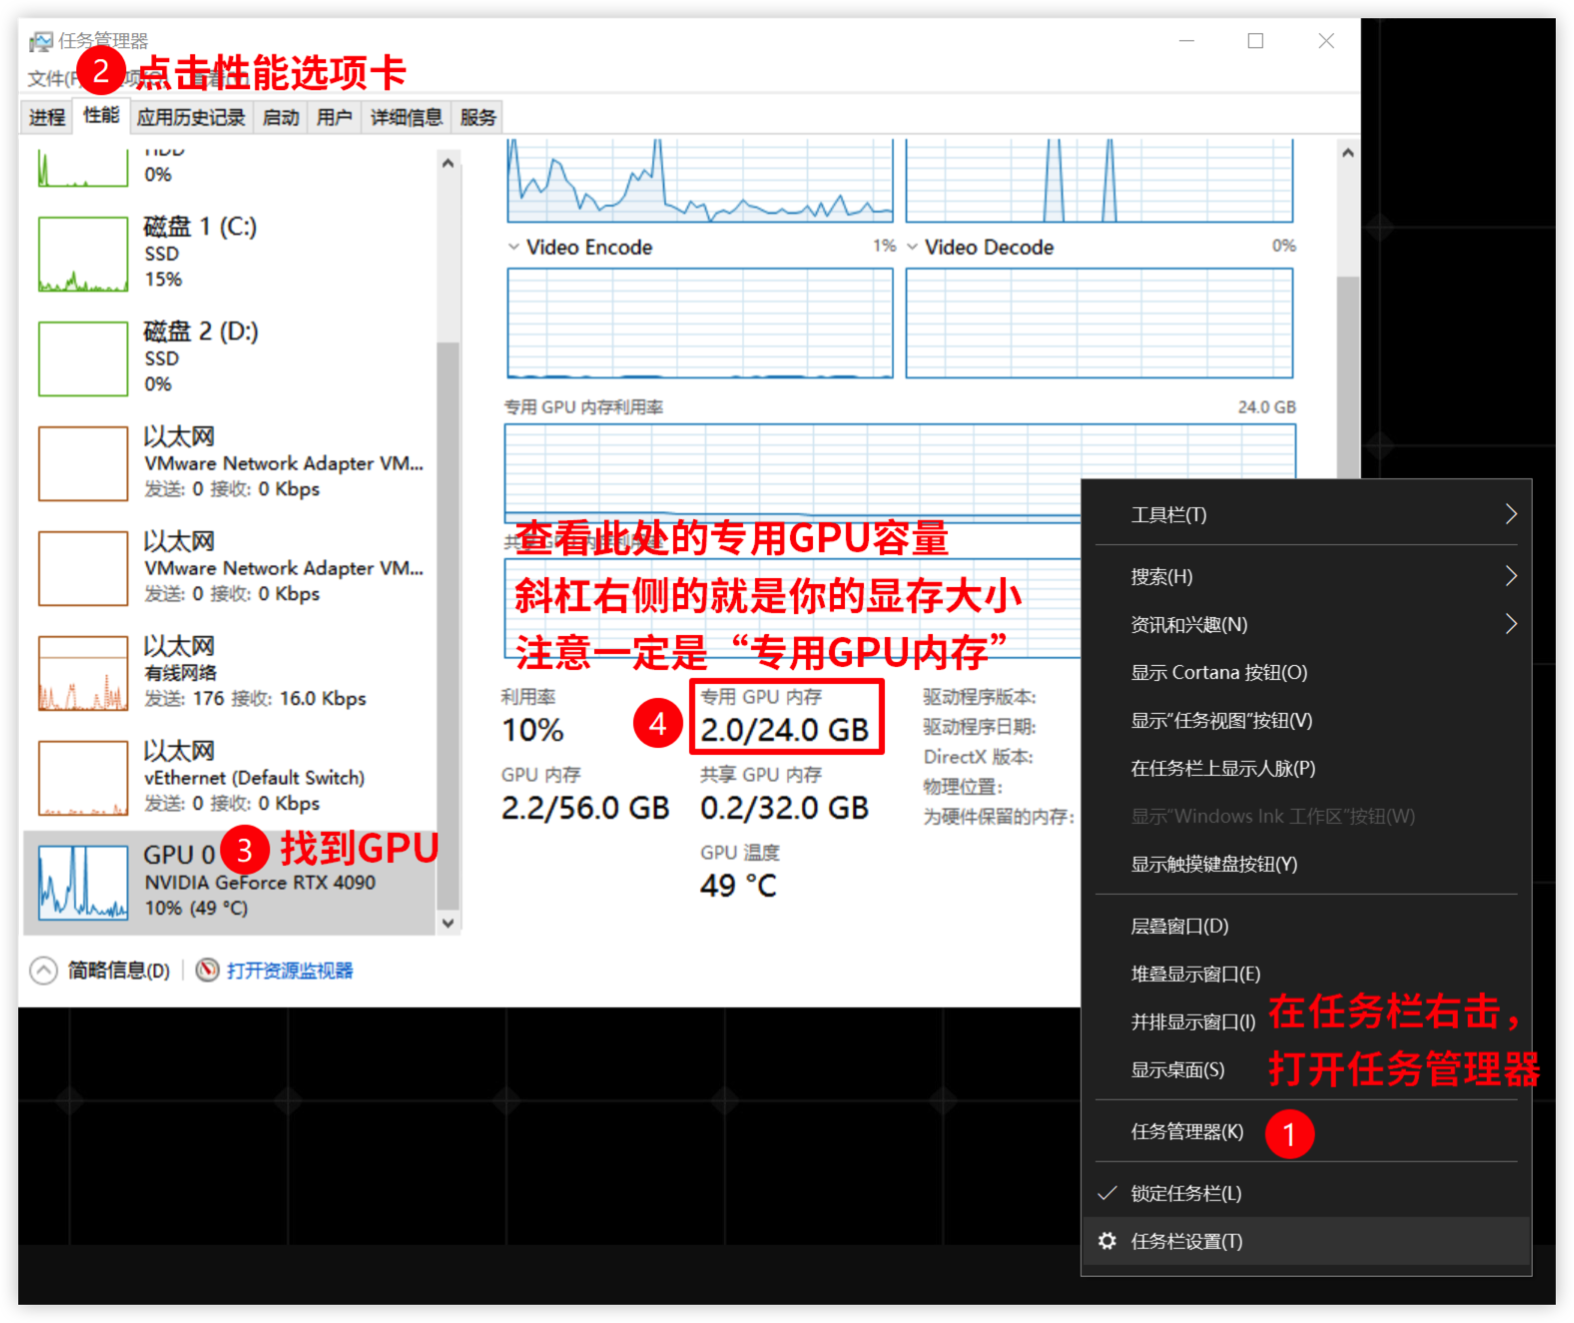Choose Show touch keyboard button (显示触摸键盘按钮)
The image size is (1574, 1323).
pyautogui.click(x=1306, y=864)
